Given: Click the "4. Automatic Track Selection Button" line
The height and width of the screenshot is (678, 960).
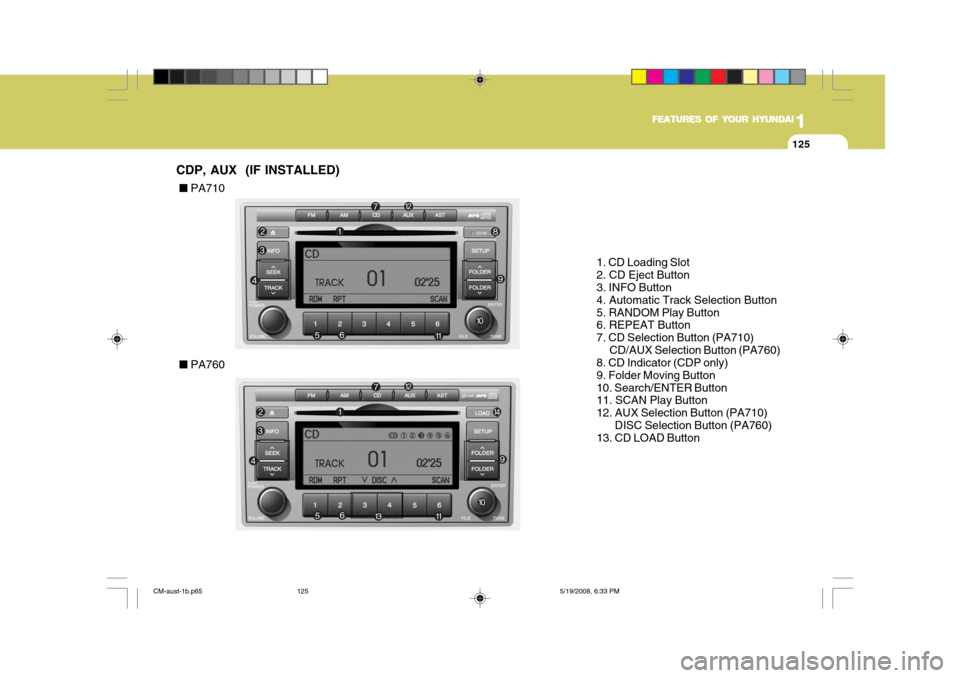Looking at the screenshot, I should [686, 300].
